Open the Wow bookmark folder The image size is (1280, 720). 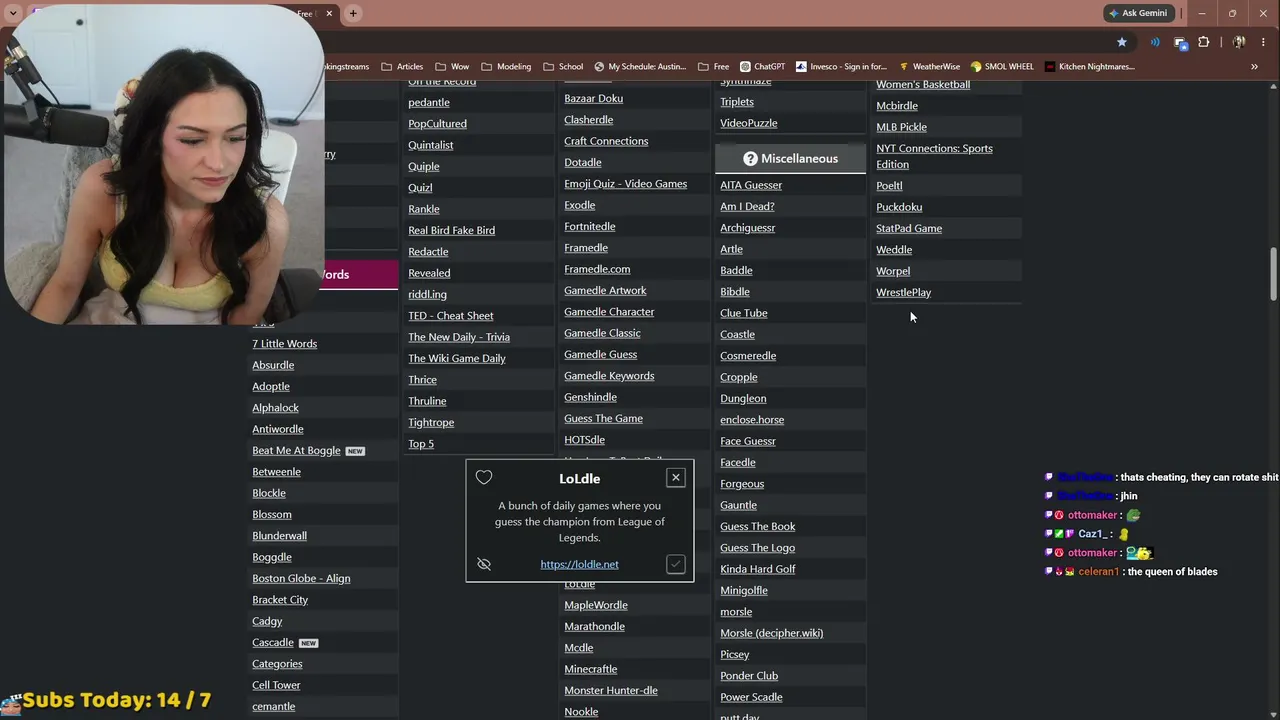tap(452, 67)
